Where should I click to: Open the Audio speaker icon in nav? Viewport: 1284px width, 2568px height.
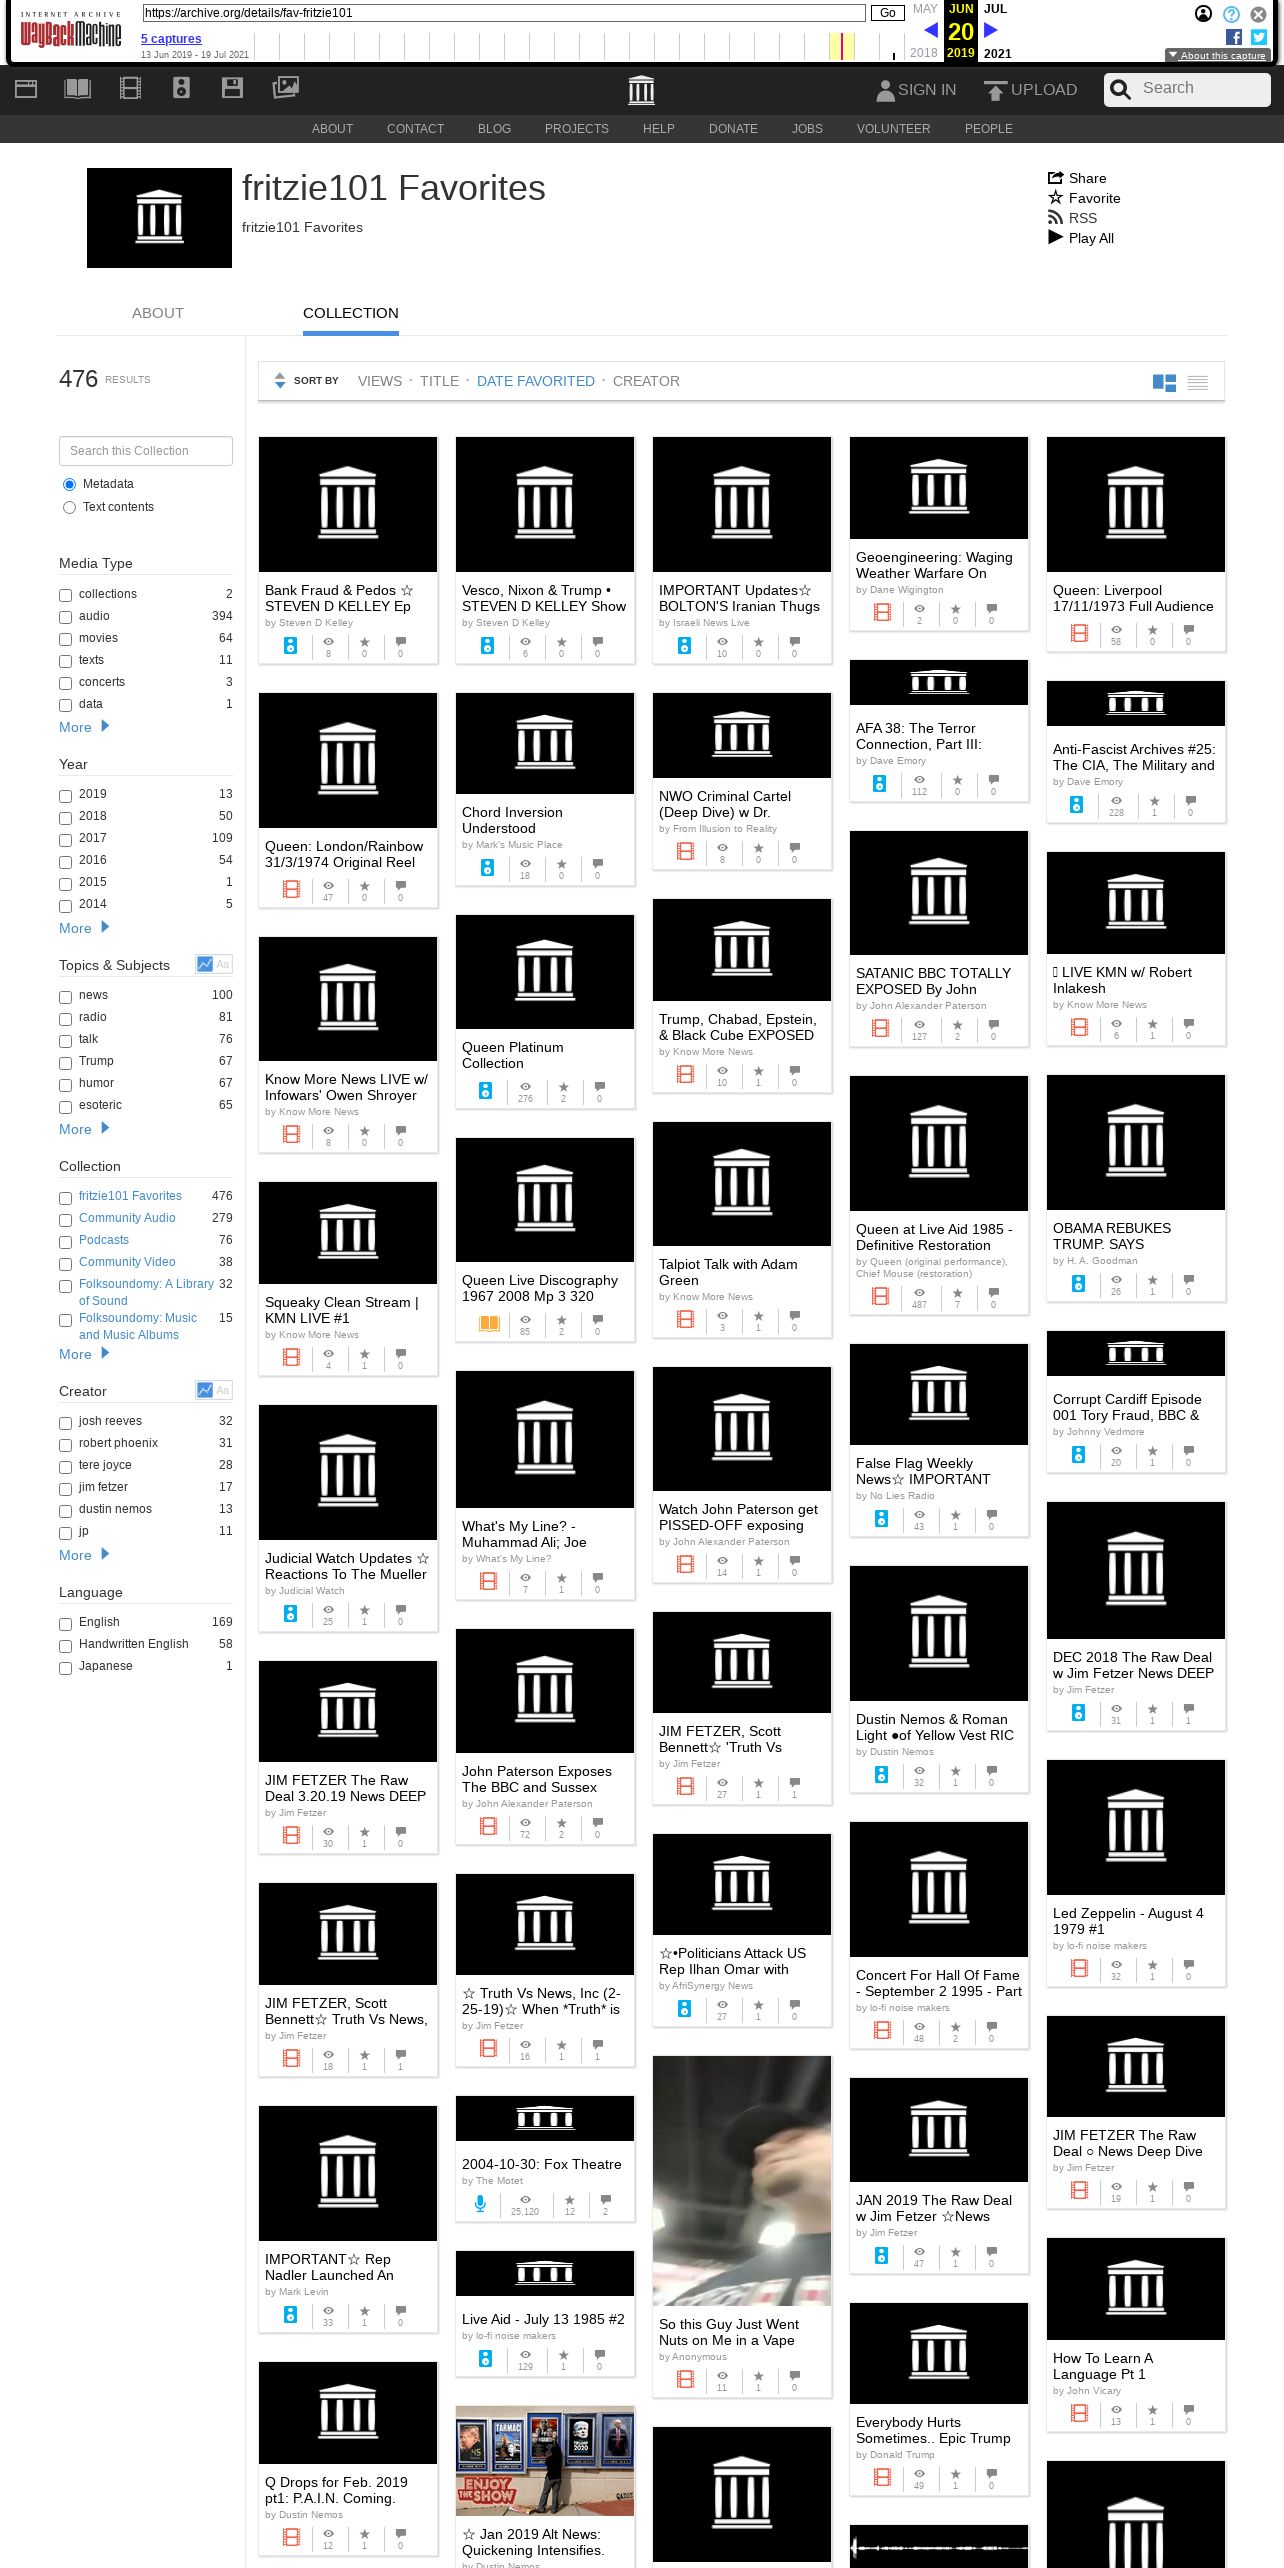pyautogui.click(x=181, y=88)
